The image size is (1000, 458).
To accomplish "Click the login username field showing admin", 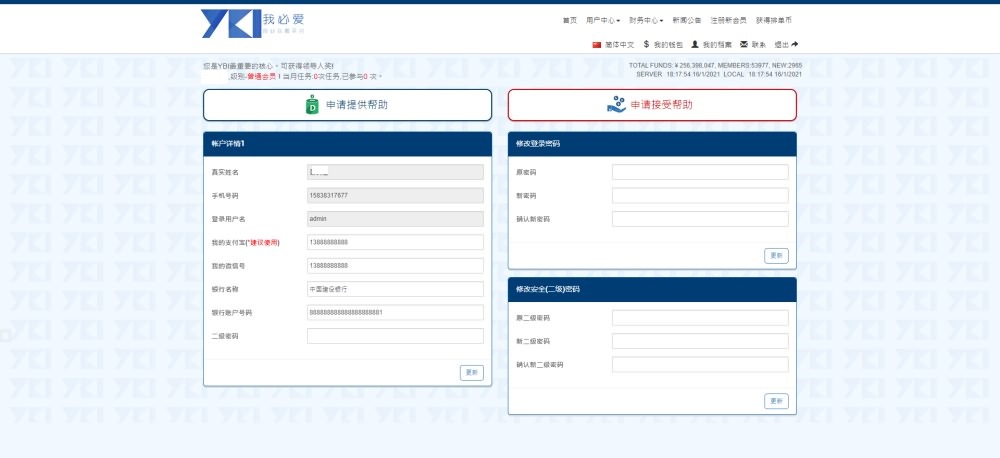I will tap(395, 219).
